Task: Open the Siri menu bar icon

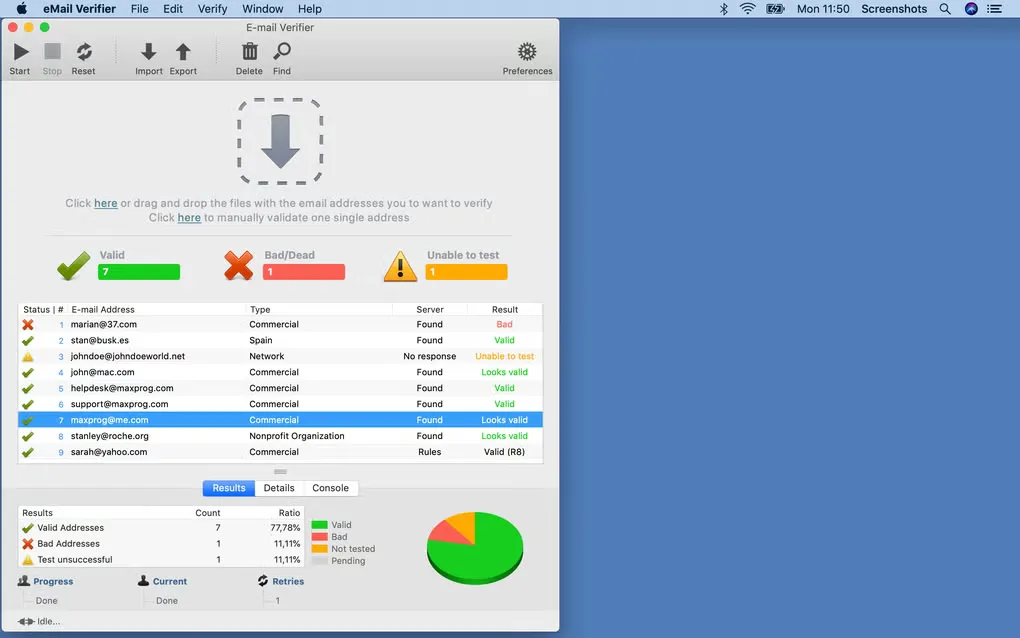Action: click(971, 8)
